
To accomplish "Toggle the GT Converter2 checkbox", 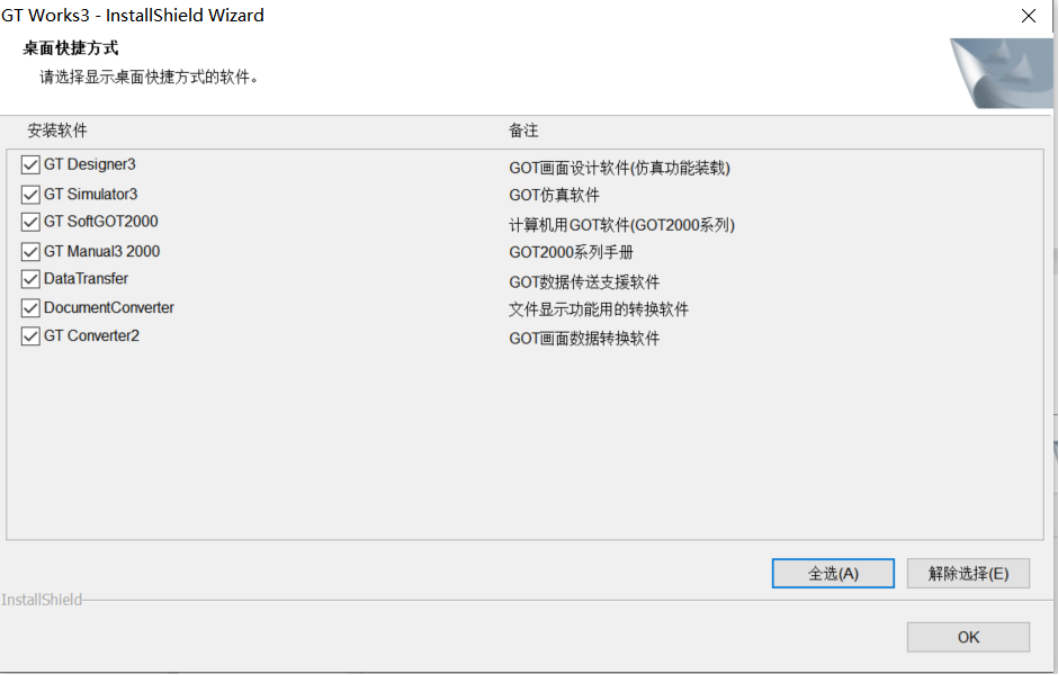I will (30, 336).
